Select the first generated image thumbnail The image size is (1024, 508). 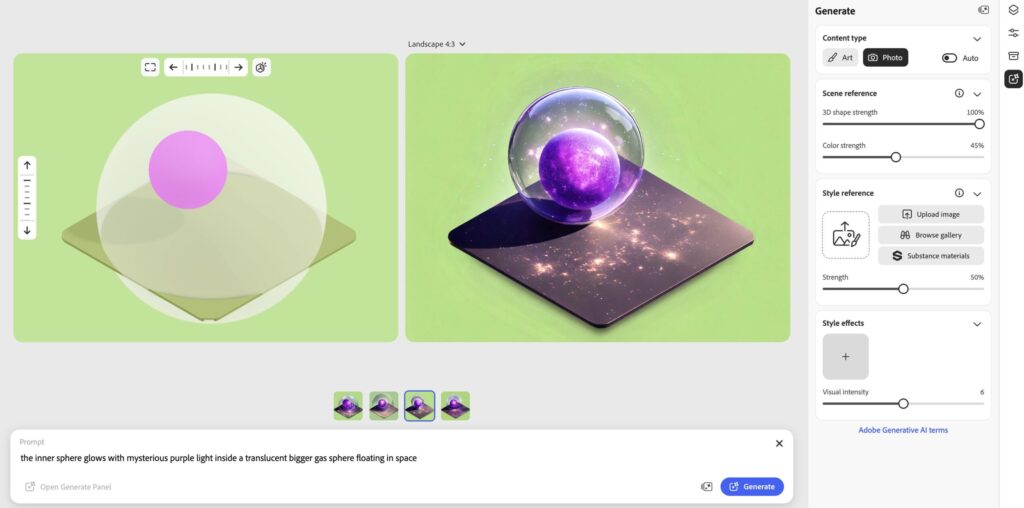(348, 405)
